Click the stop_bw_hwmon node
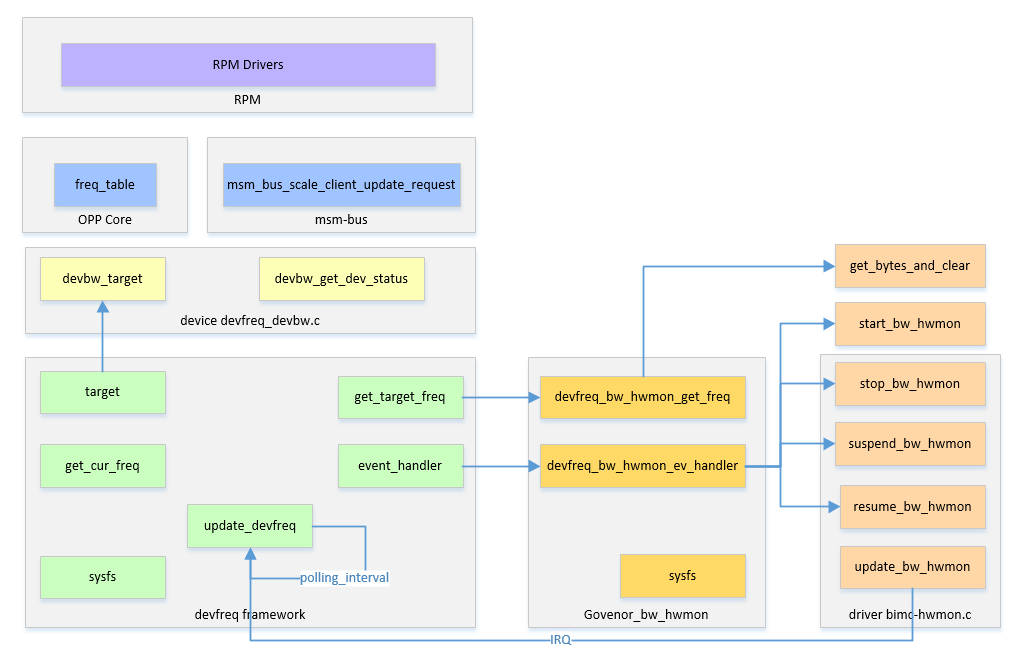 (909, 384)
